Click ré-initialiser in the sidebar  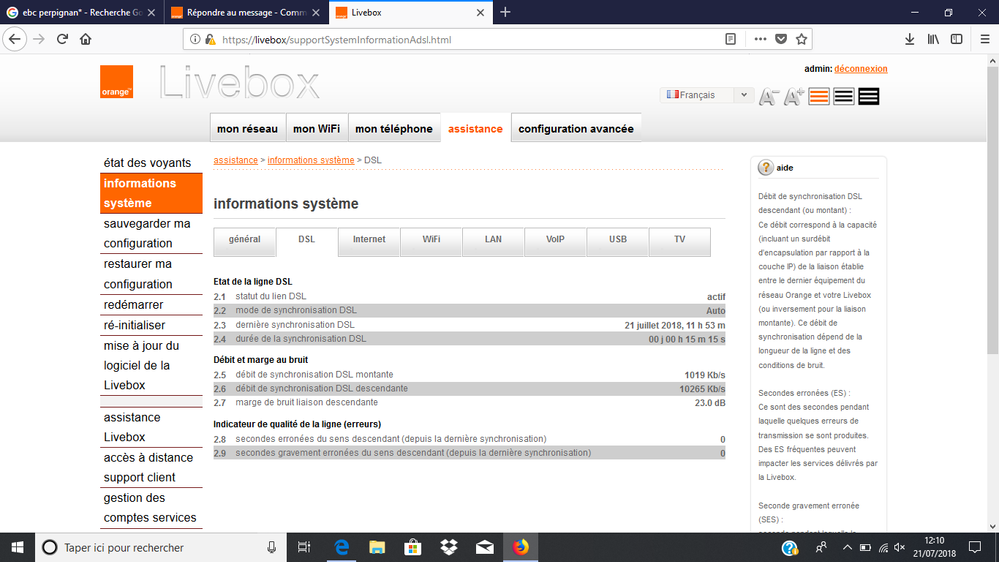point(134,325)
